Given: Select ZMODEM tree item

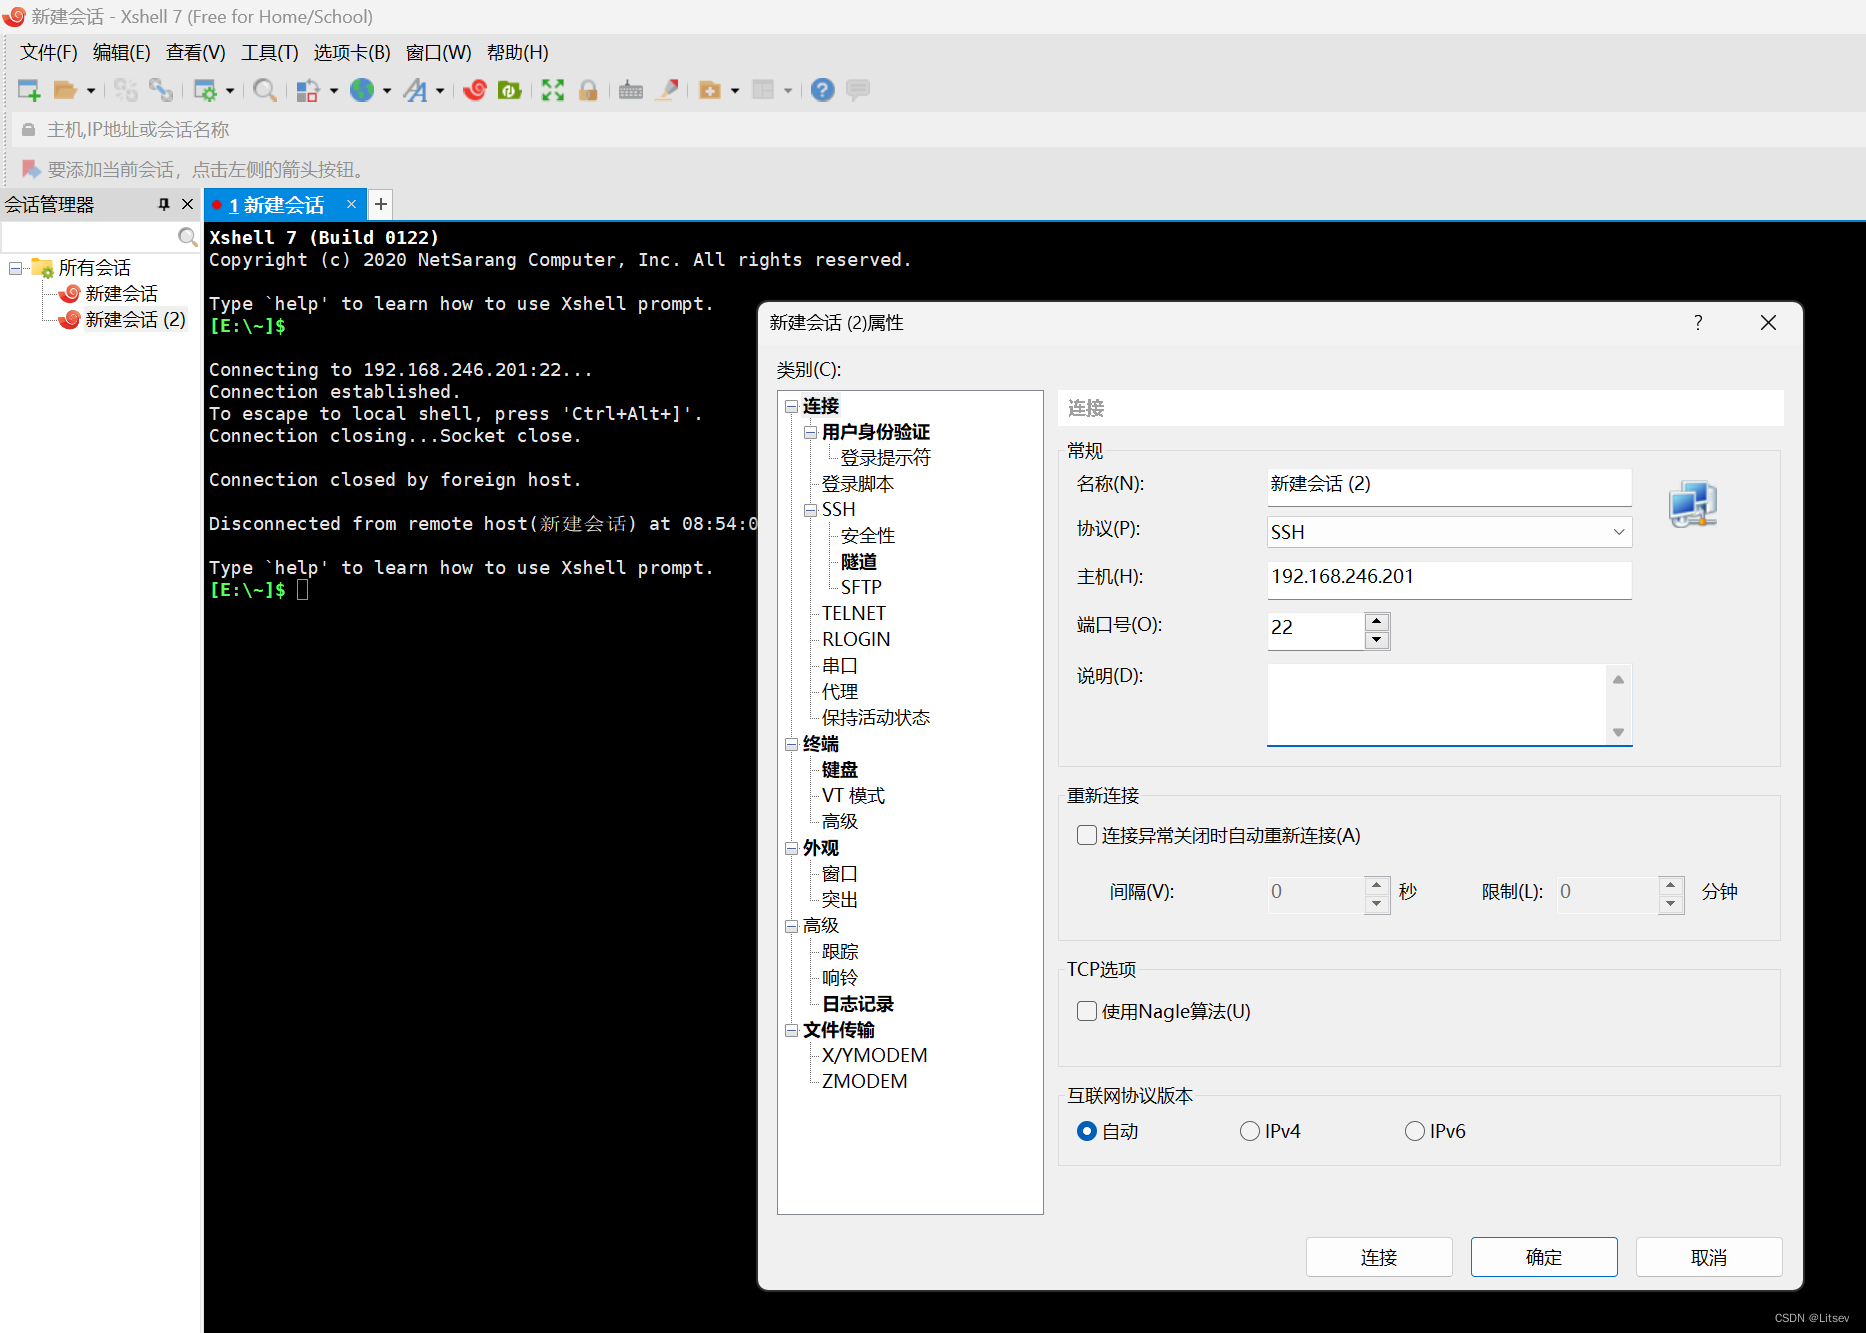Looking at the screenshot, I should tap(864, 1082).
